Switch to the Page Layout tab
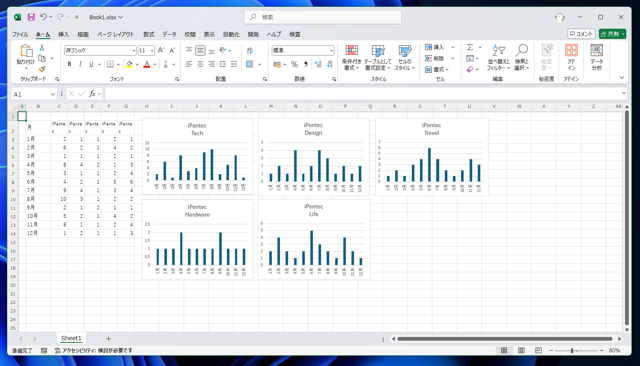 pyautogui.click(x=116, y=34)
